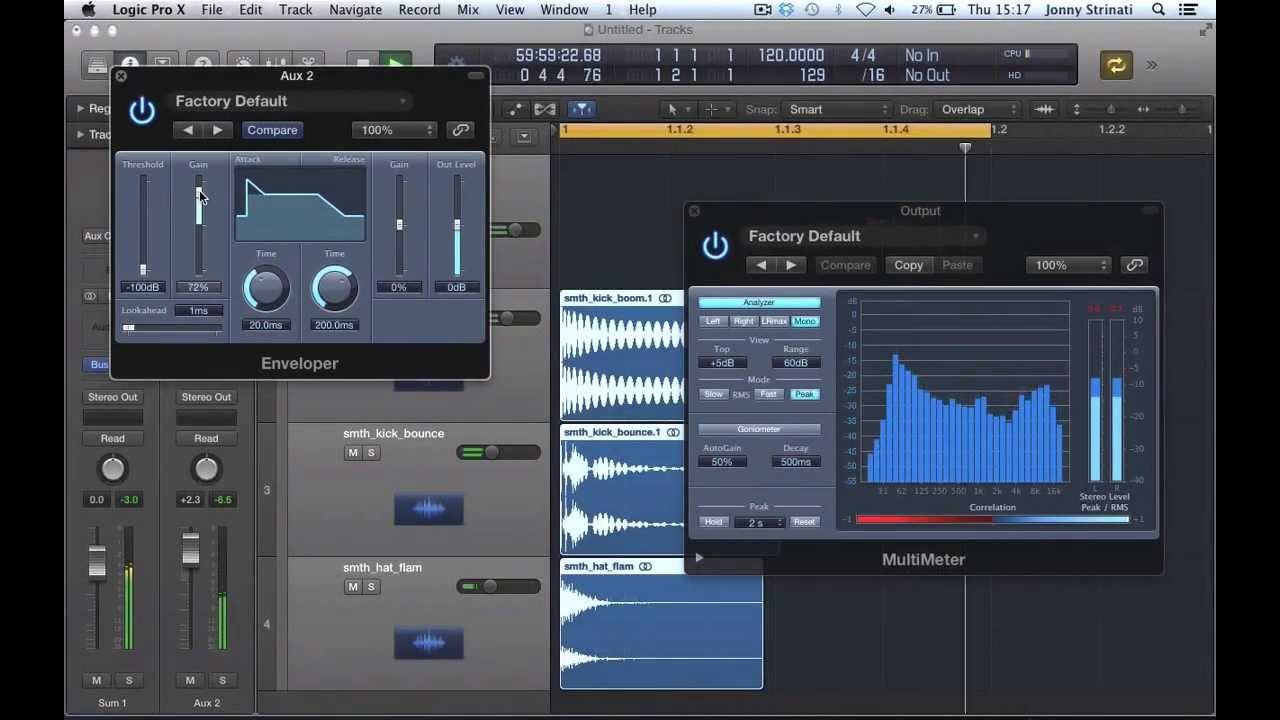Viewport: 1280px width, 720px height.
Task: Click Copy button in MultiMeter window
Action: (x=908, y=265)
